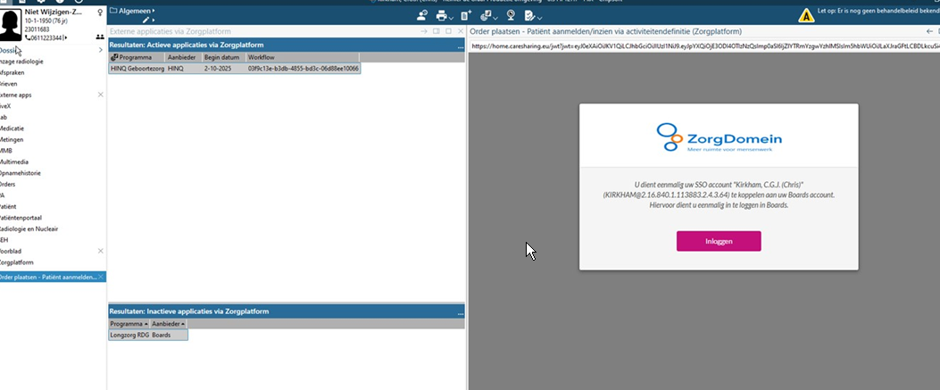Image resolution: width=940 pixels, height=390 pixels.
Task: Select Externe apps in the sidebar
Action: (16, 95)
